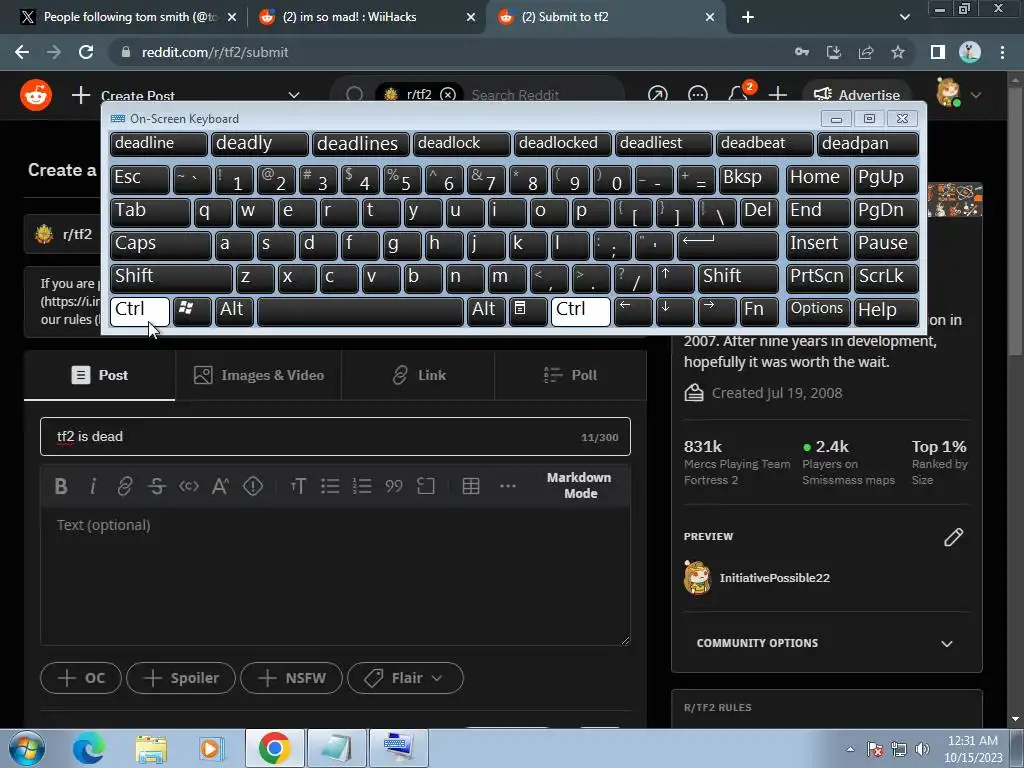Image resolution: width=1024 pixels, height=768 pixels.
Task: Insert a code block
Action: click(426, 486)
